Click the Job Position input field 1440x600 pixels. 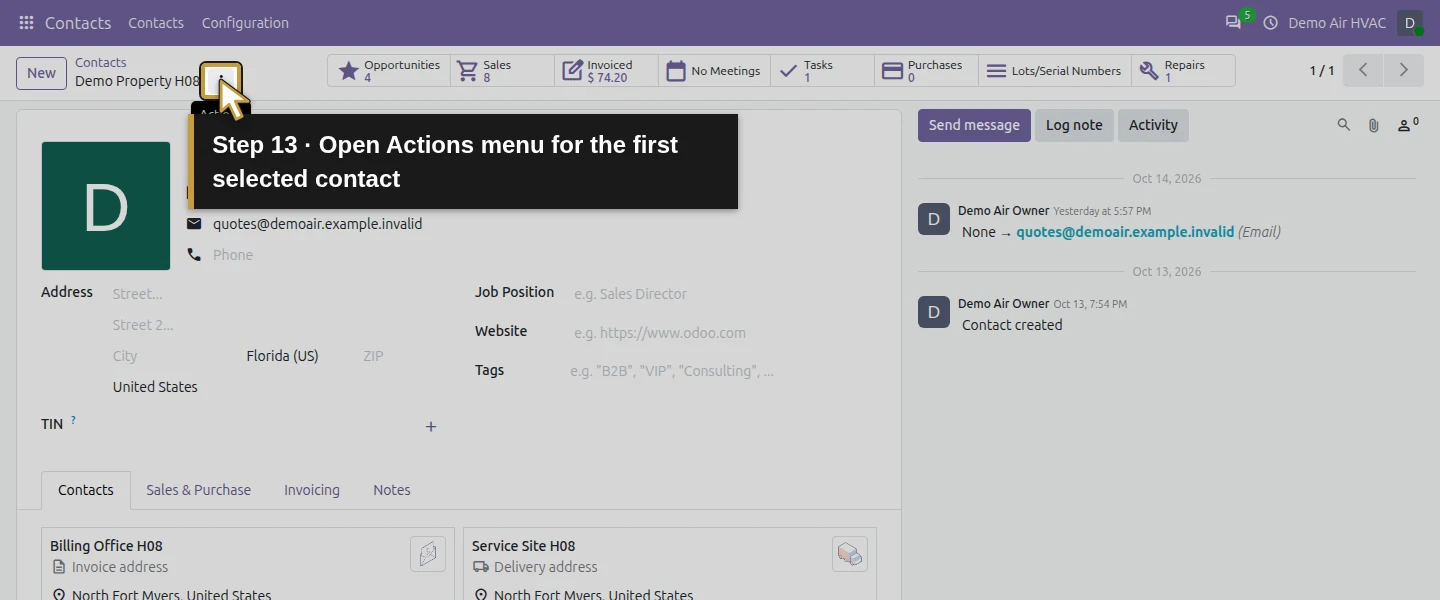(724, 294)
